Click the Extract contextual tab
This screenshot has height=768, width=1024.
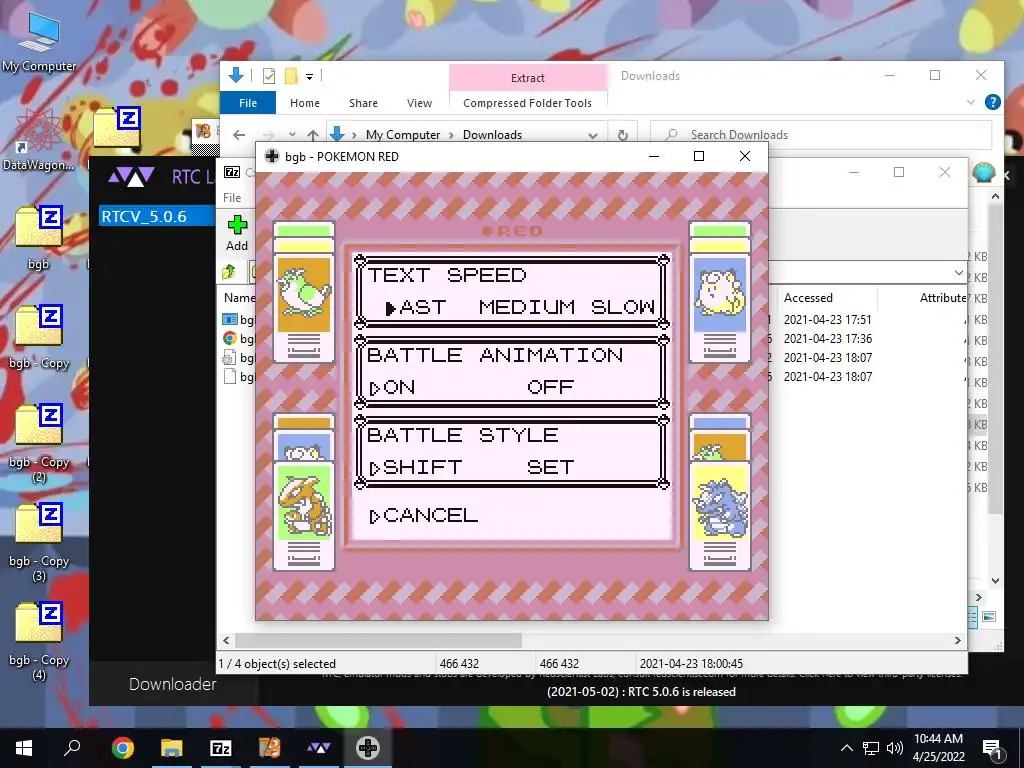coord(528,78)
